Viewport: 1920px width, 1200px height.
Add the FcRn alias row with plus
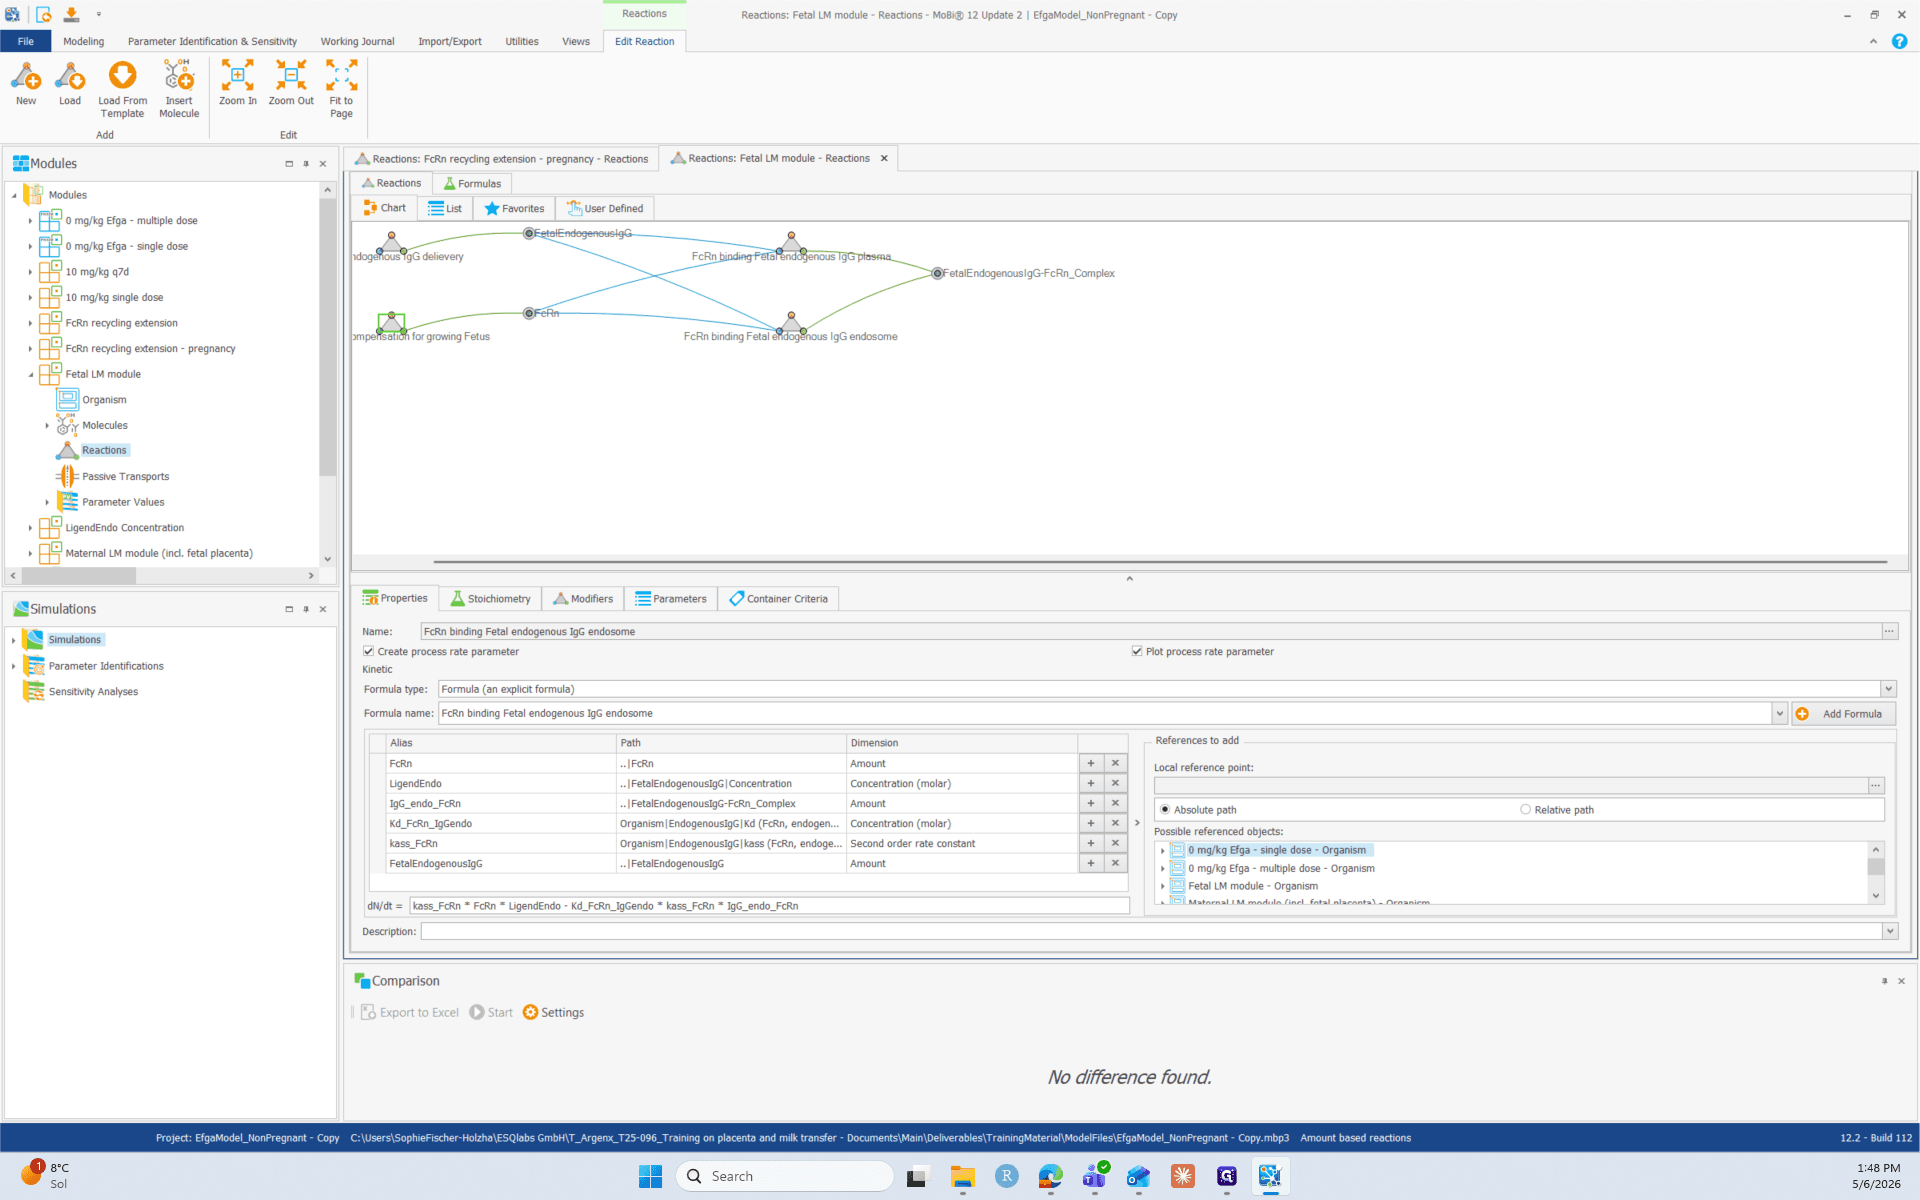pos(1091,763)
